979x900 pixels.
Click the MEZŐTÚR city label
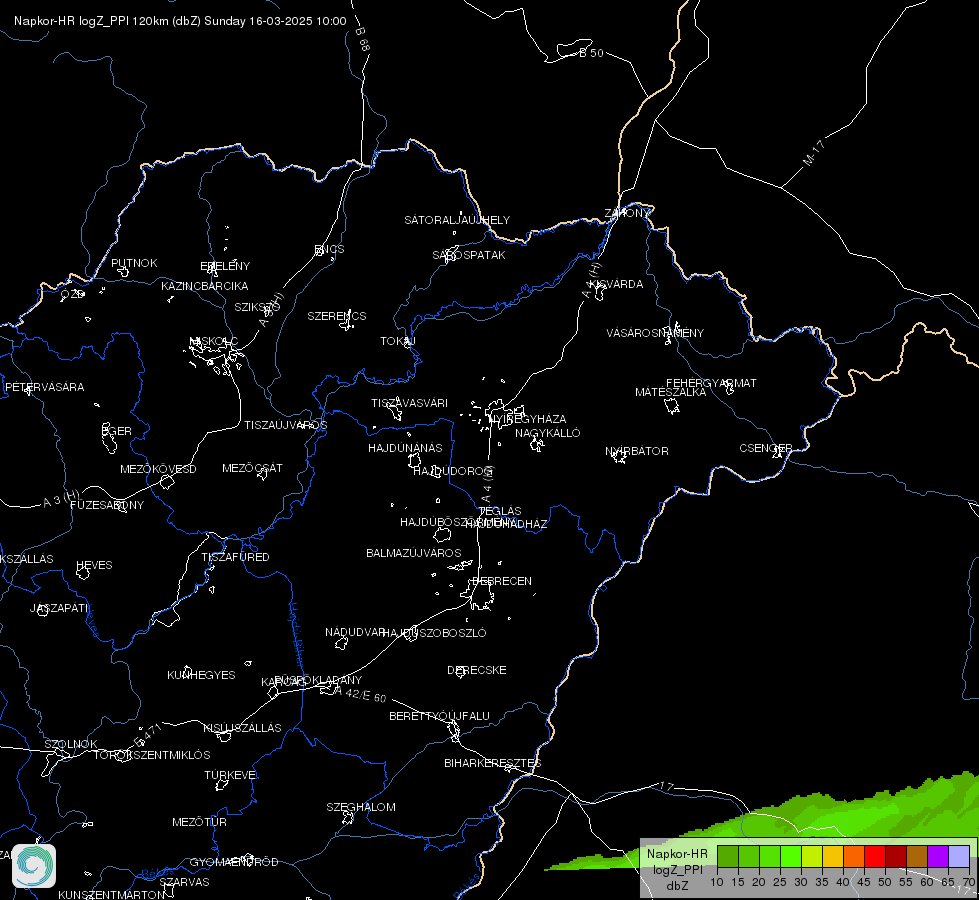coord(199,822)
